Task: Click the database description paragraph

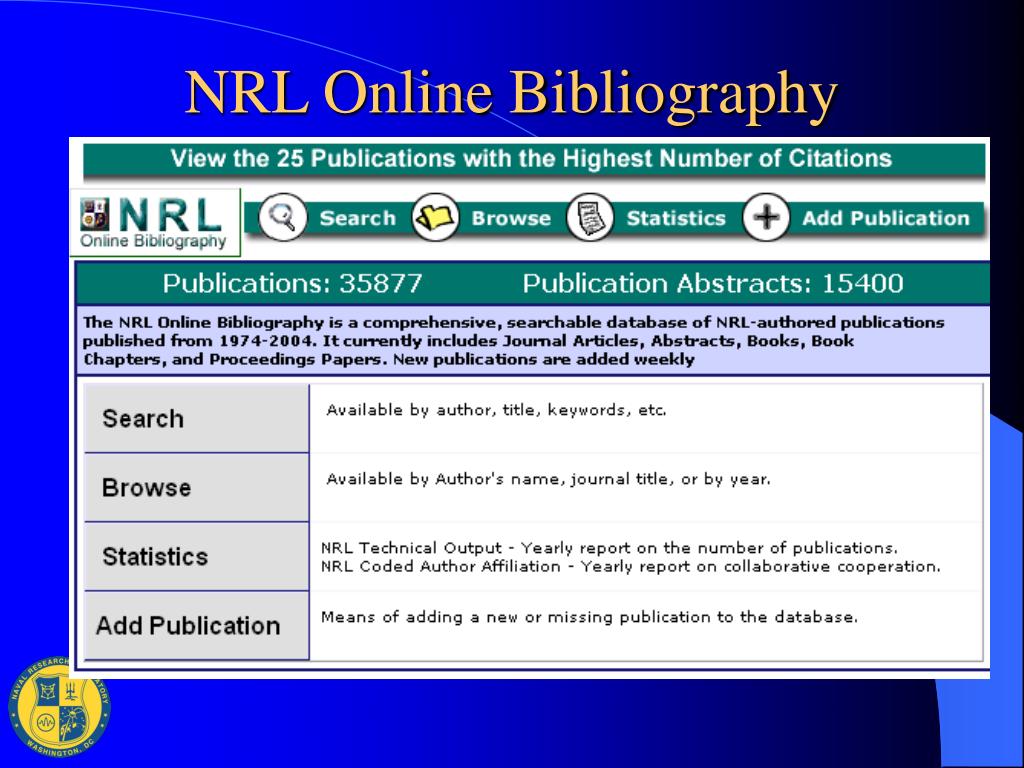Action: coord(513,341)
